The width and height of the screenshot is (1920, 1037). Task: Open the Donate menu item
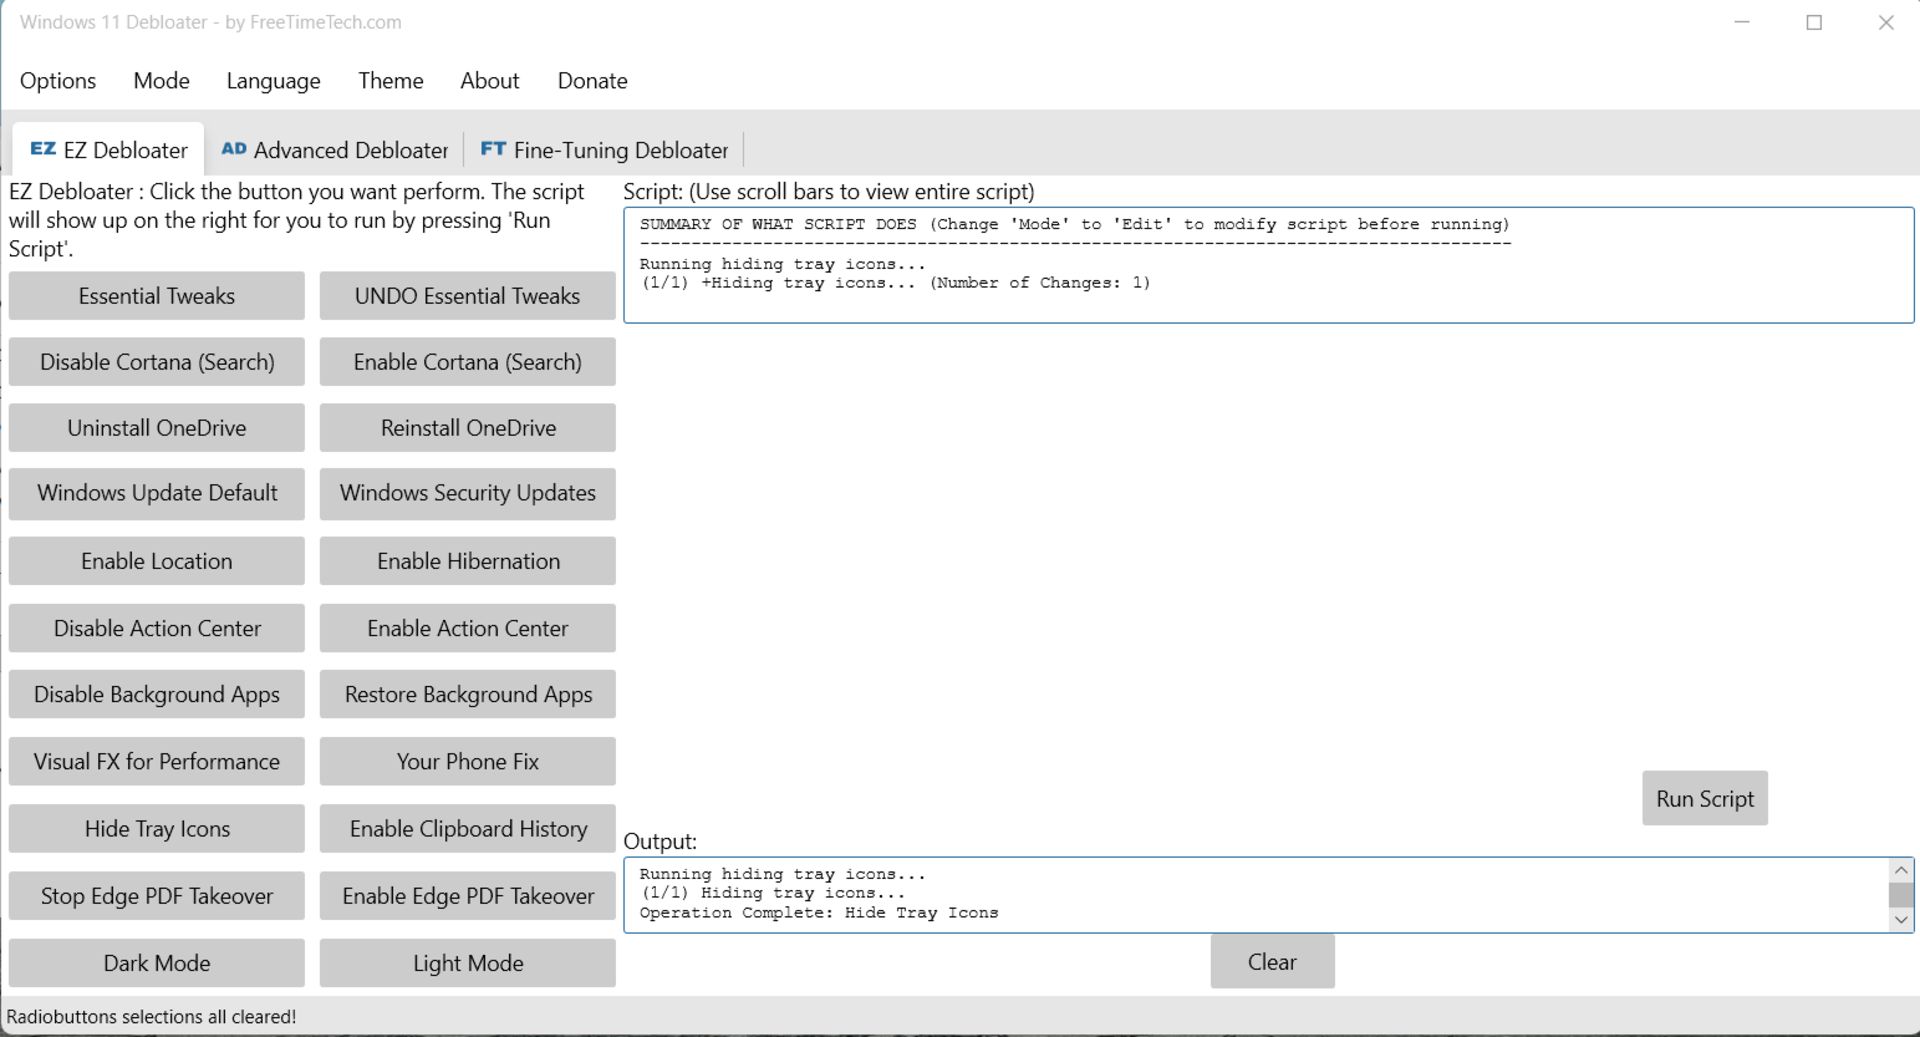(x=592, y=81)
